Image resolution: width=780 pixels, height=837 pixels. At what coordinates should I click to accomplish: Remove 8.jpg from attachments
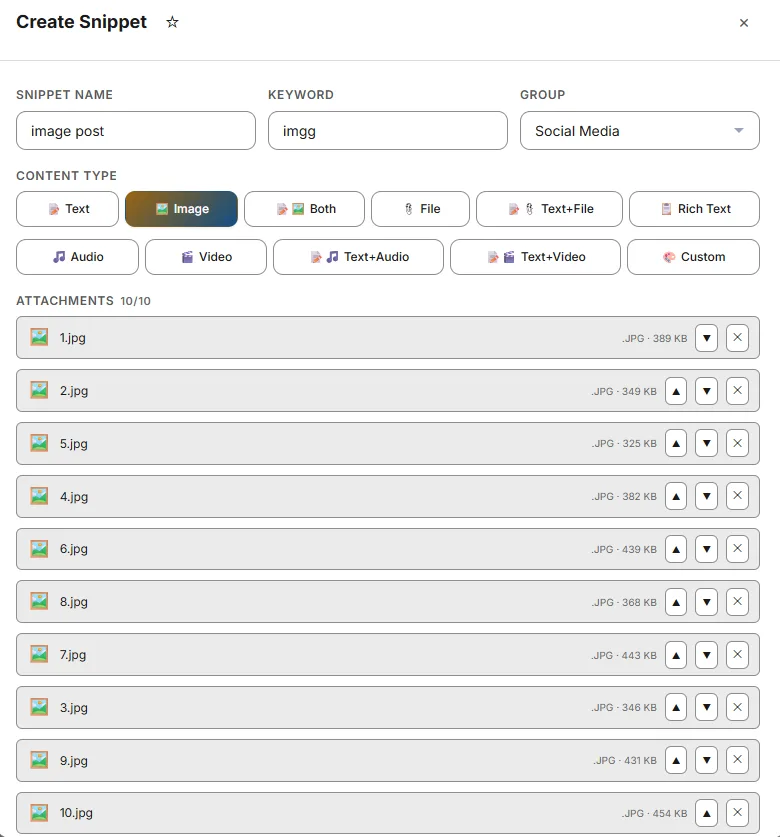pos(737,602)
